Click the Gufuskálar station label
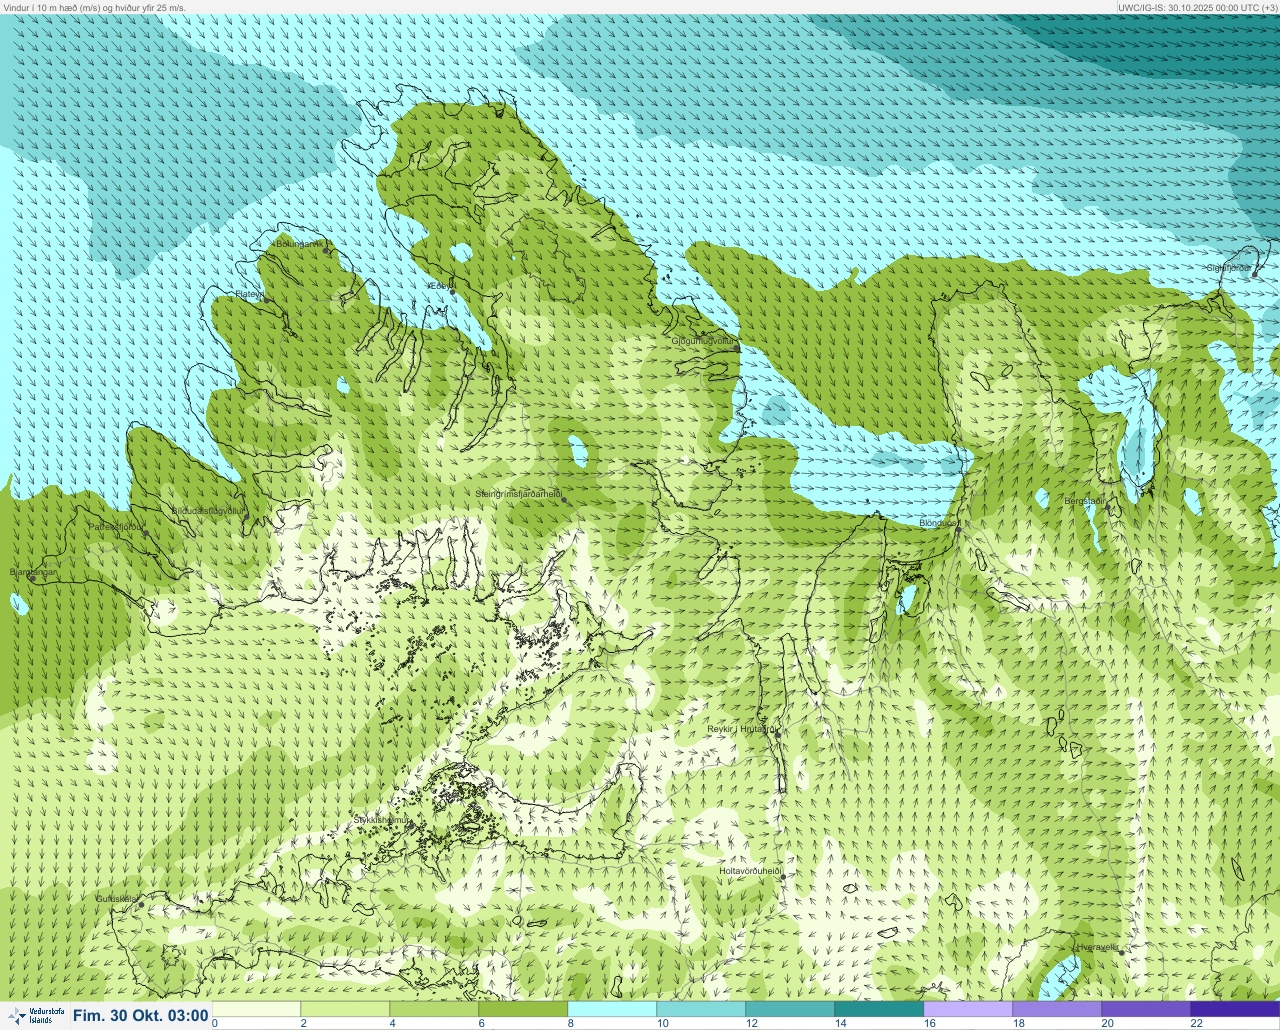Viewport: 1280px width, 1030px height. pyautogui.click(x=116, y=899)
